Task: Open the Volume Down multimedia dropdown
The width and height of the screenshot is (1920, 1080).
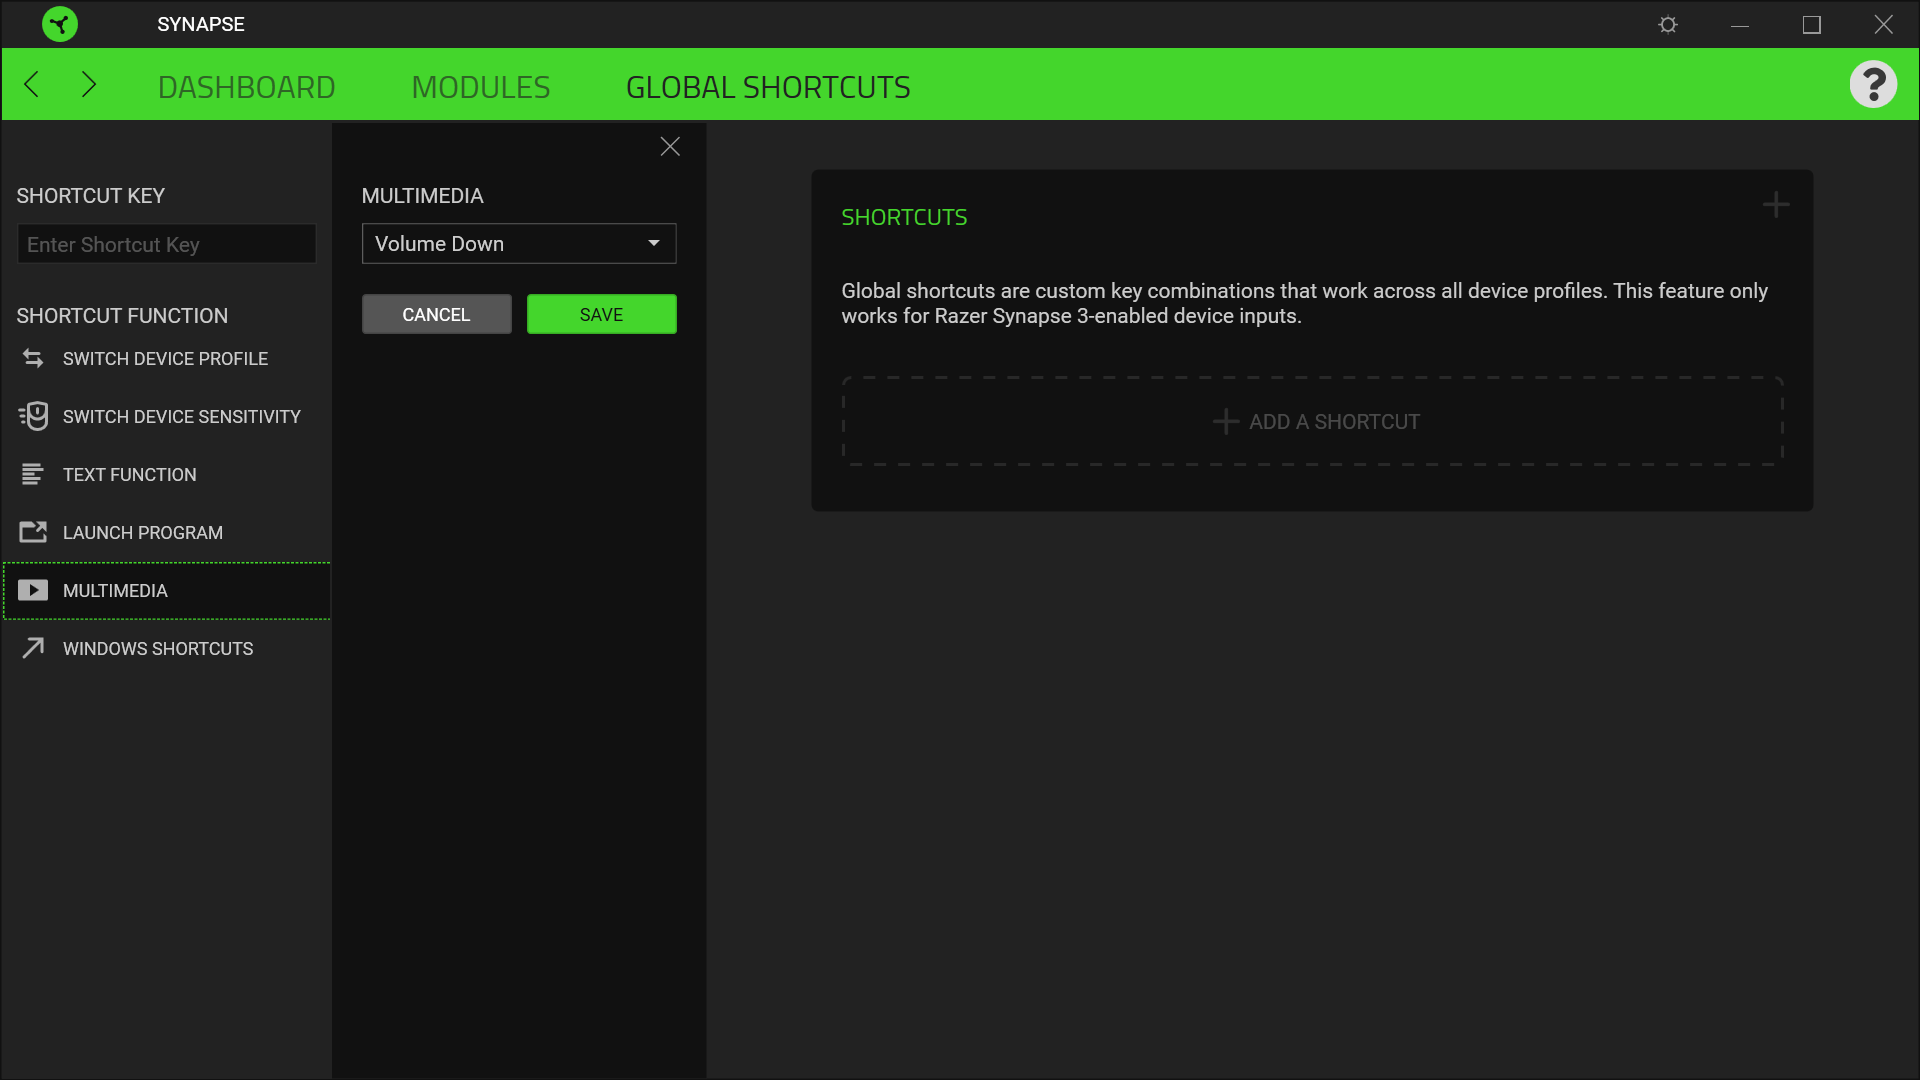Action: tap(519, 243)
